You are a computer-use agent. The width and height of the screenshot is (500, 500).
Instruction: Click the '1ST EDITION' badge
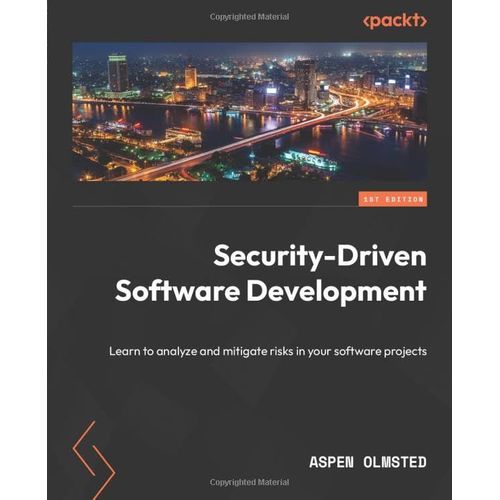(x=393, y=199)
